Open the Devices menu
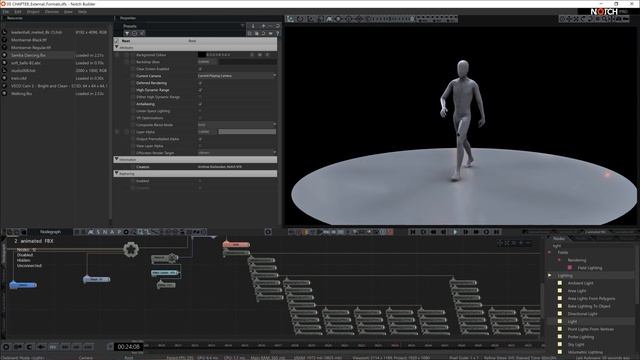Viewport: 640px width, 360px height. (52, 12)
